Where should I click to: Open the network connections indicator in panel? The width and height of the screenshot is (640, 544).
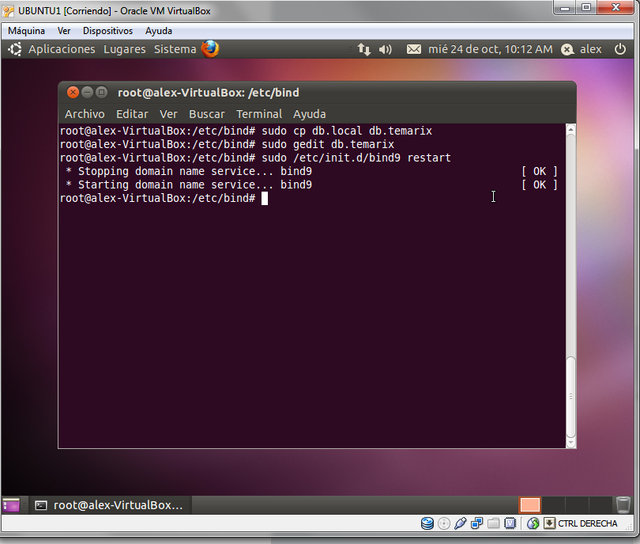point(364,49)
